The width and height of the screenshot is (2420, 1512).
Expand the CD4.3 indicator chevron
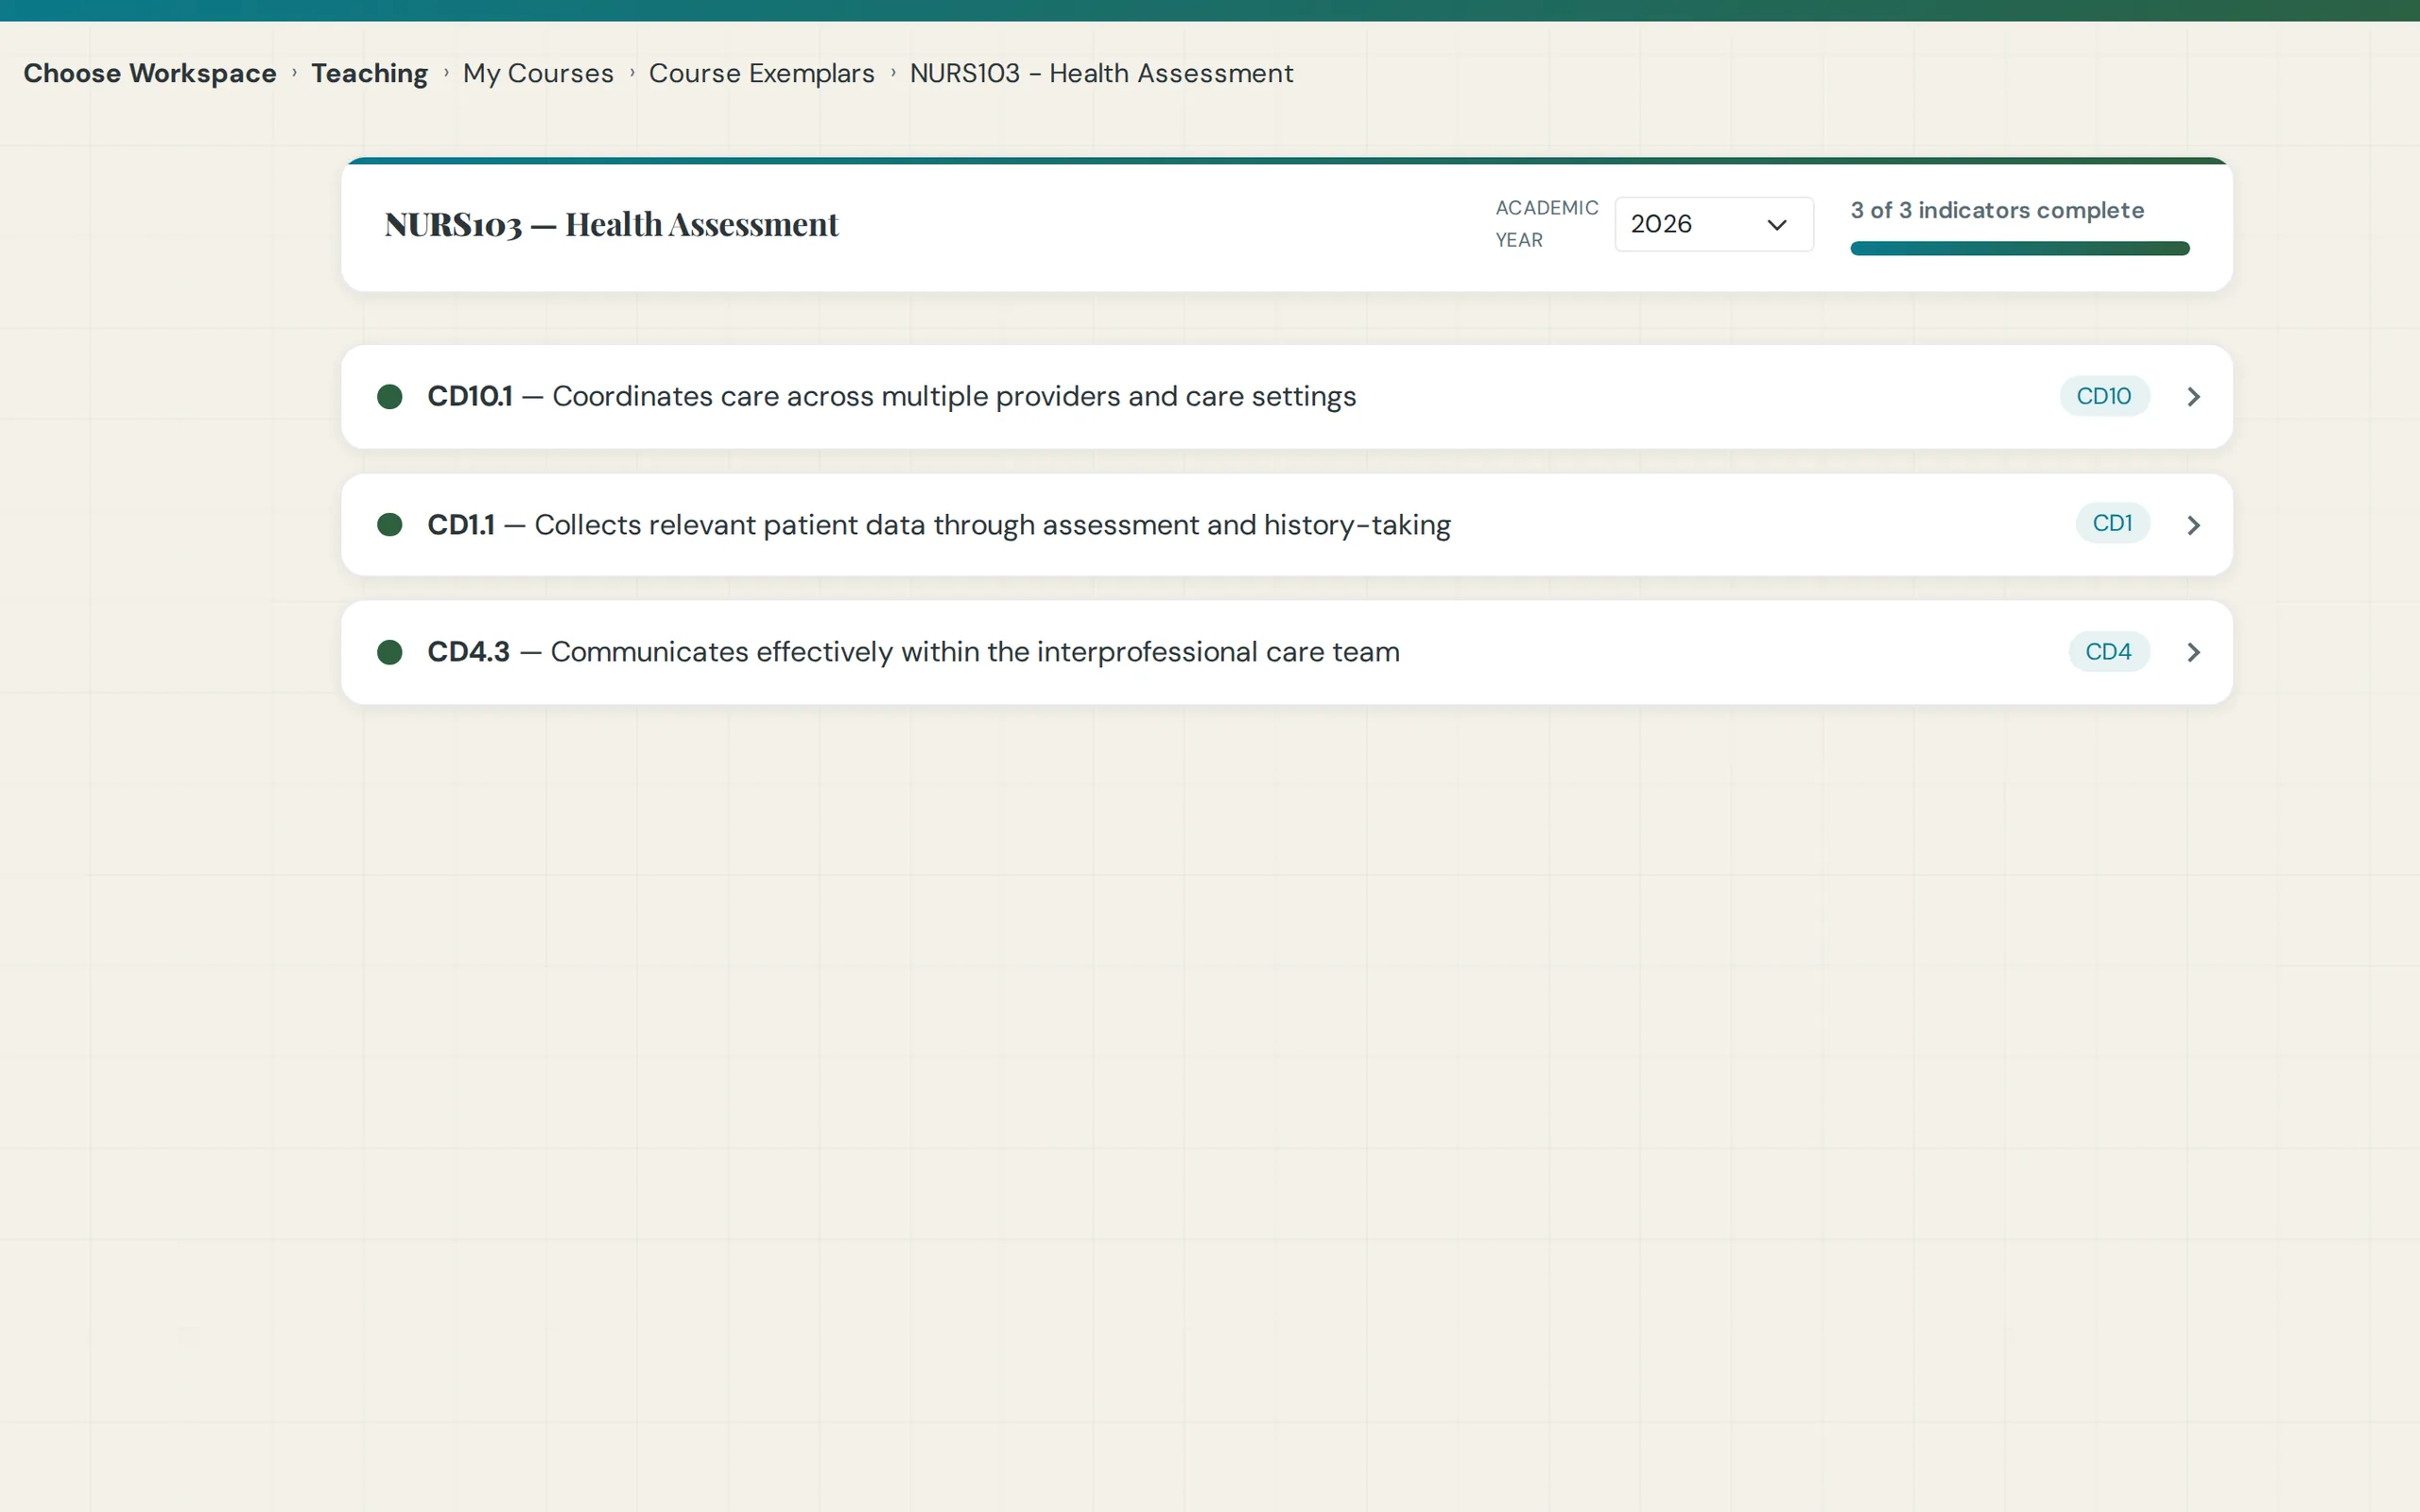click(2193, 652)
